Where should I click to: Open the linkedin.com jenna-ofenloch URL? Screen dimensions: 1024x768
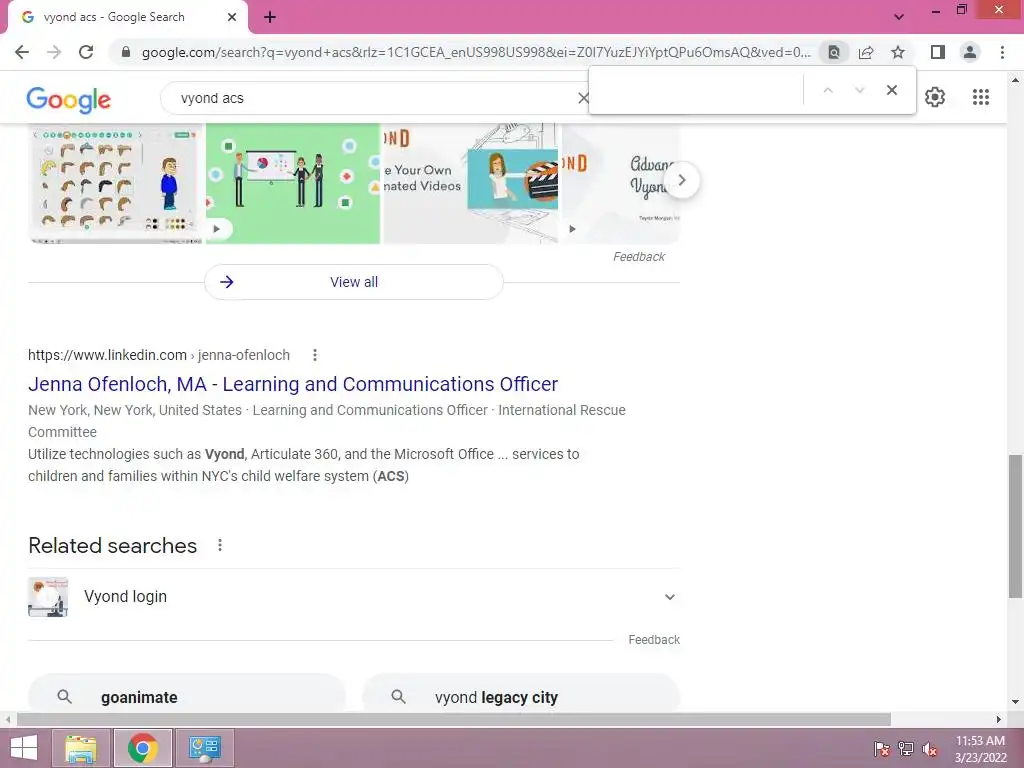pyautogui.click(x=159, y=355)
